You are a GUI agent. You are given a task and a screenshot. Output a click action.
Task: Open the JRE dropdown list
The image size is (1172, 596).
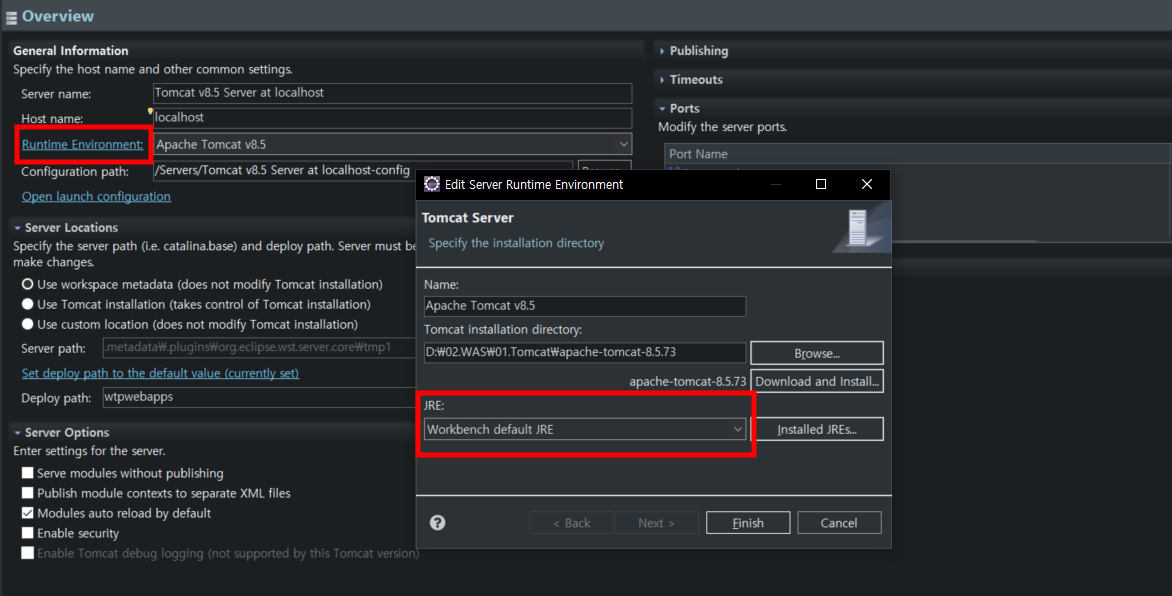point(737,429)
